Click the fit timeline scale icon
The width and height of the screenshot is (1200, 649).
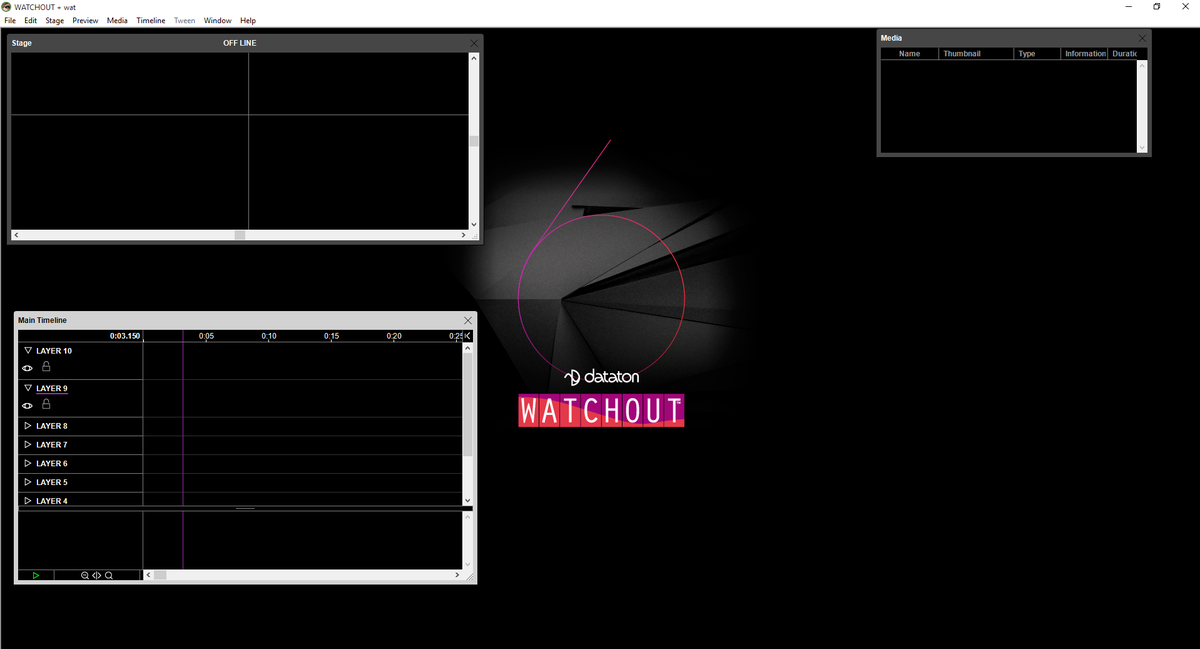click(97, 575)
